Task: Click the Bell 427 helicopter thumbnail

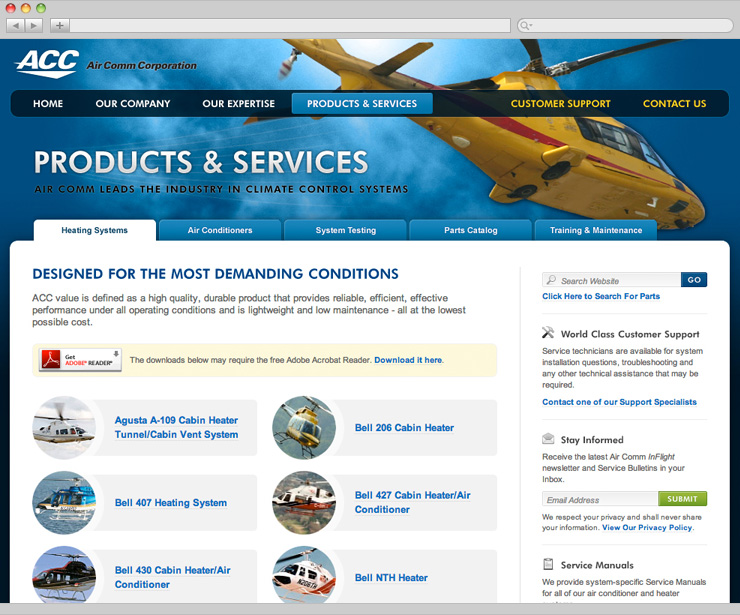Action: point(304,503)
